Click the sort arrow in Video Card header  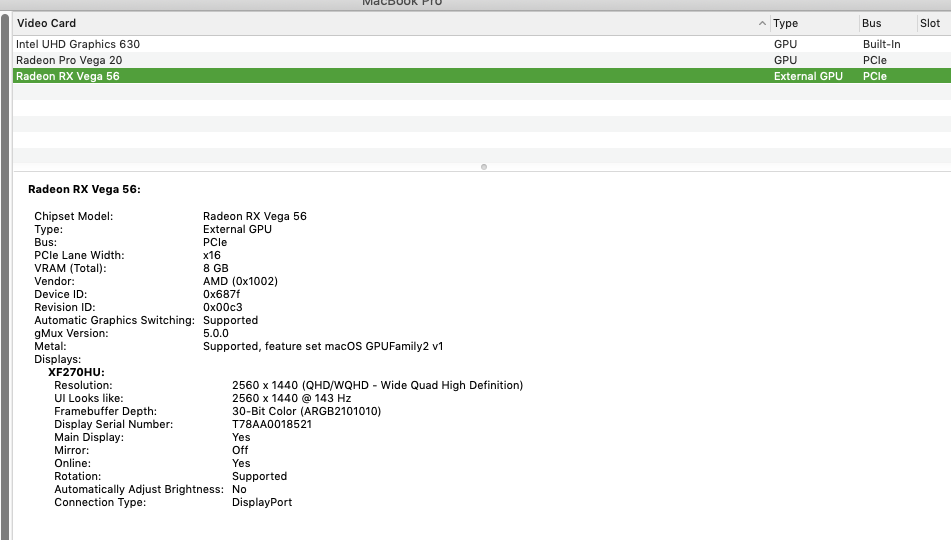click(762, 24)
